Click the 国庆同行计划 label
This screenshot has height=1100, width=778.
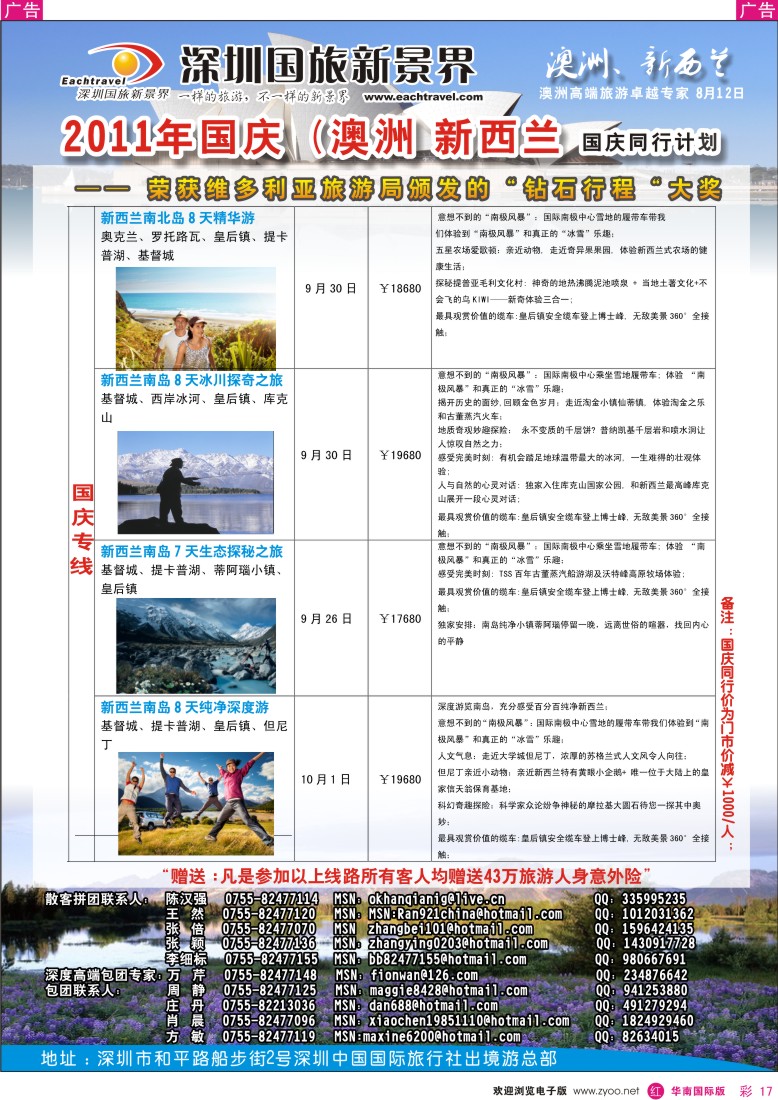(x=650, y=142)
